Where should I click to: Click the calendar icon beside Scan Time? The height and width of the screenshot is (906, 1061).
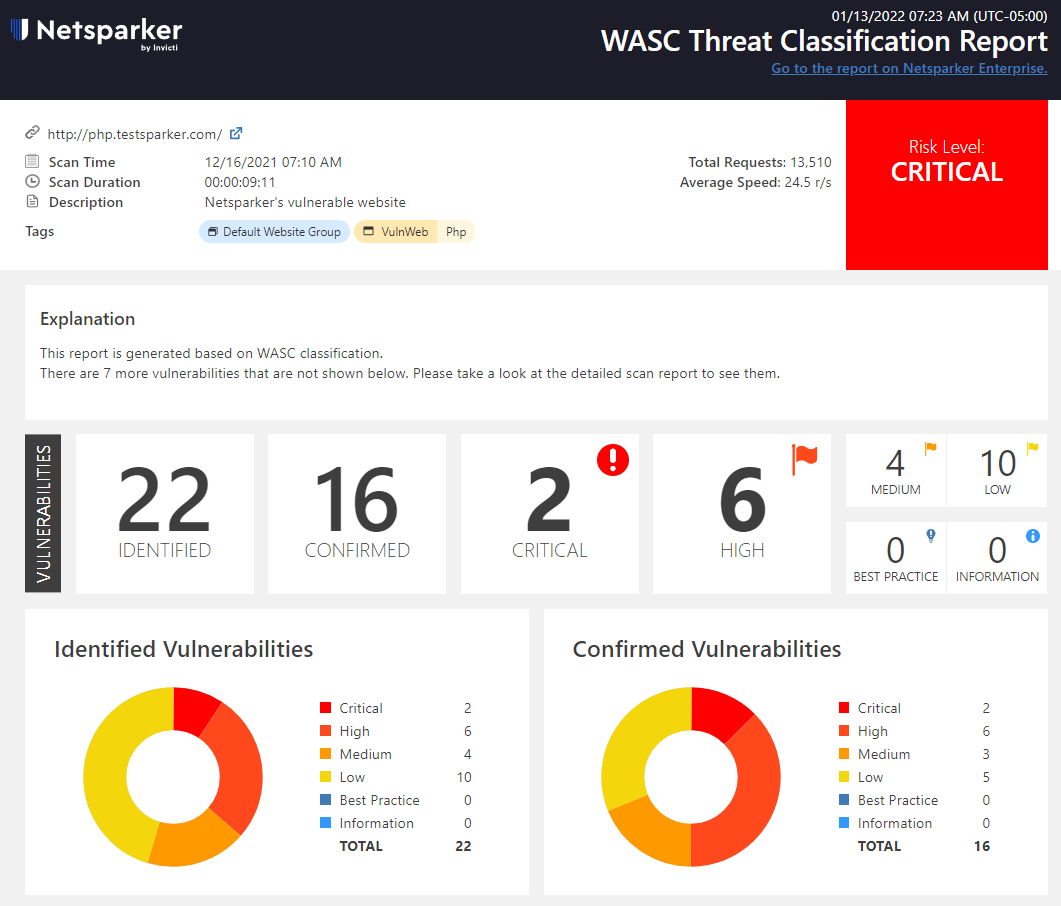tap(33, 162)
